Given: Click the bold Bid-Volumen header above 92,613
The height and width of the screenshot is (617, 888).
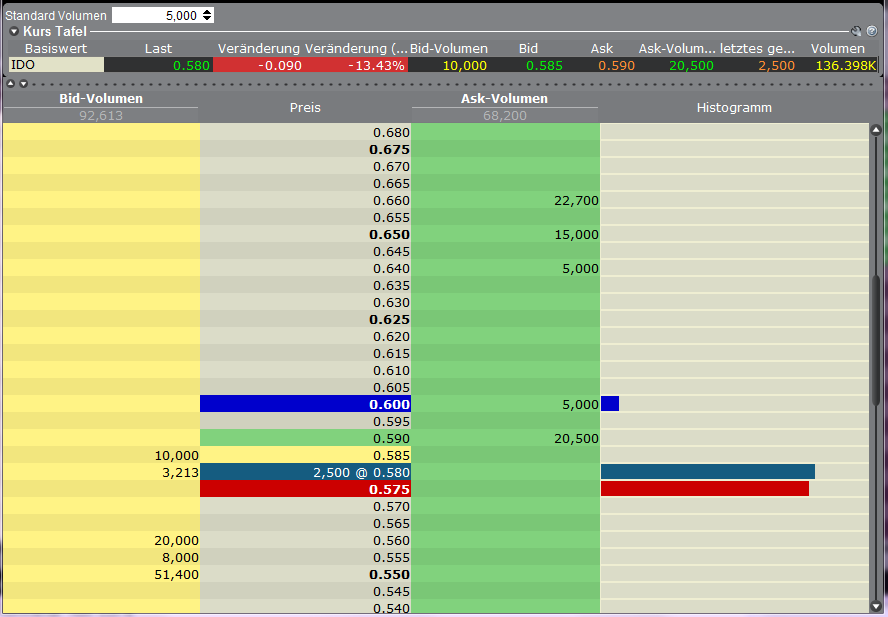Looking at the screenshot, I should 101,99.
